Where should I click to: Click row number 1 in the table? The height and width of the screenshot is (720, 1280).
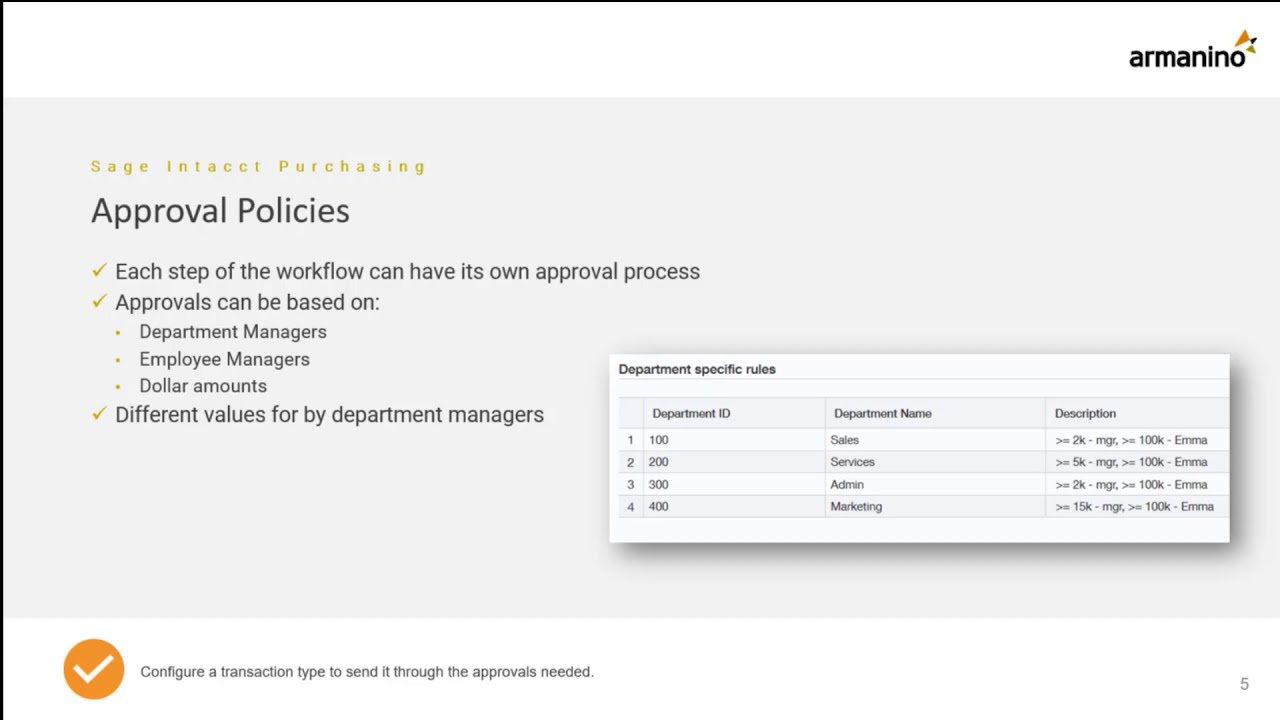pyautogui.click(x=630, y=440)
